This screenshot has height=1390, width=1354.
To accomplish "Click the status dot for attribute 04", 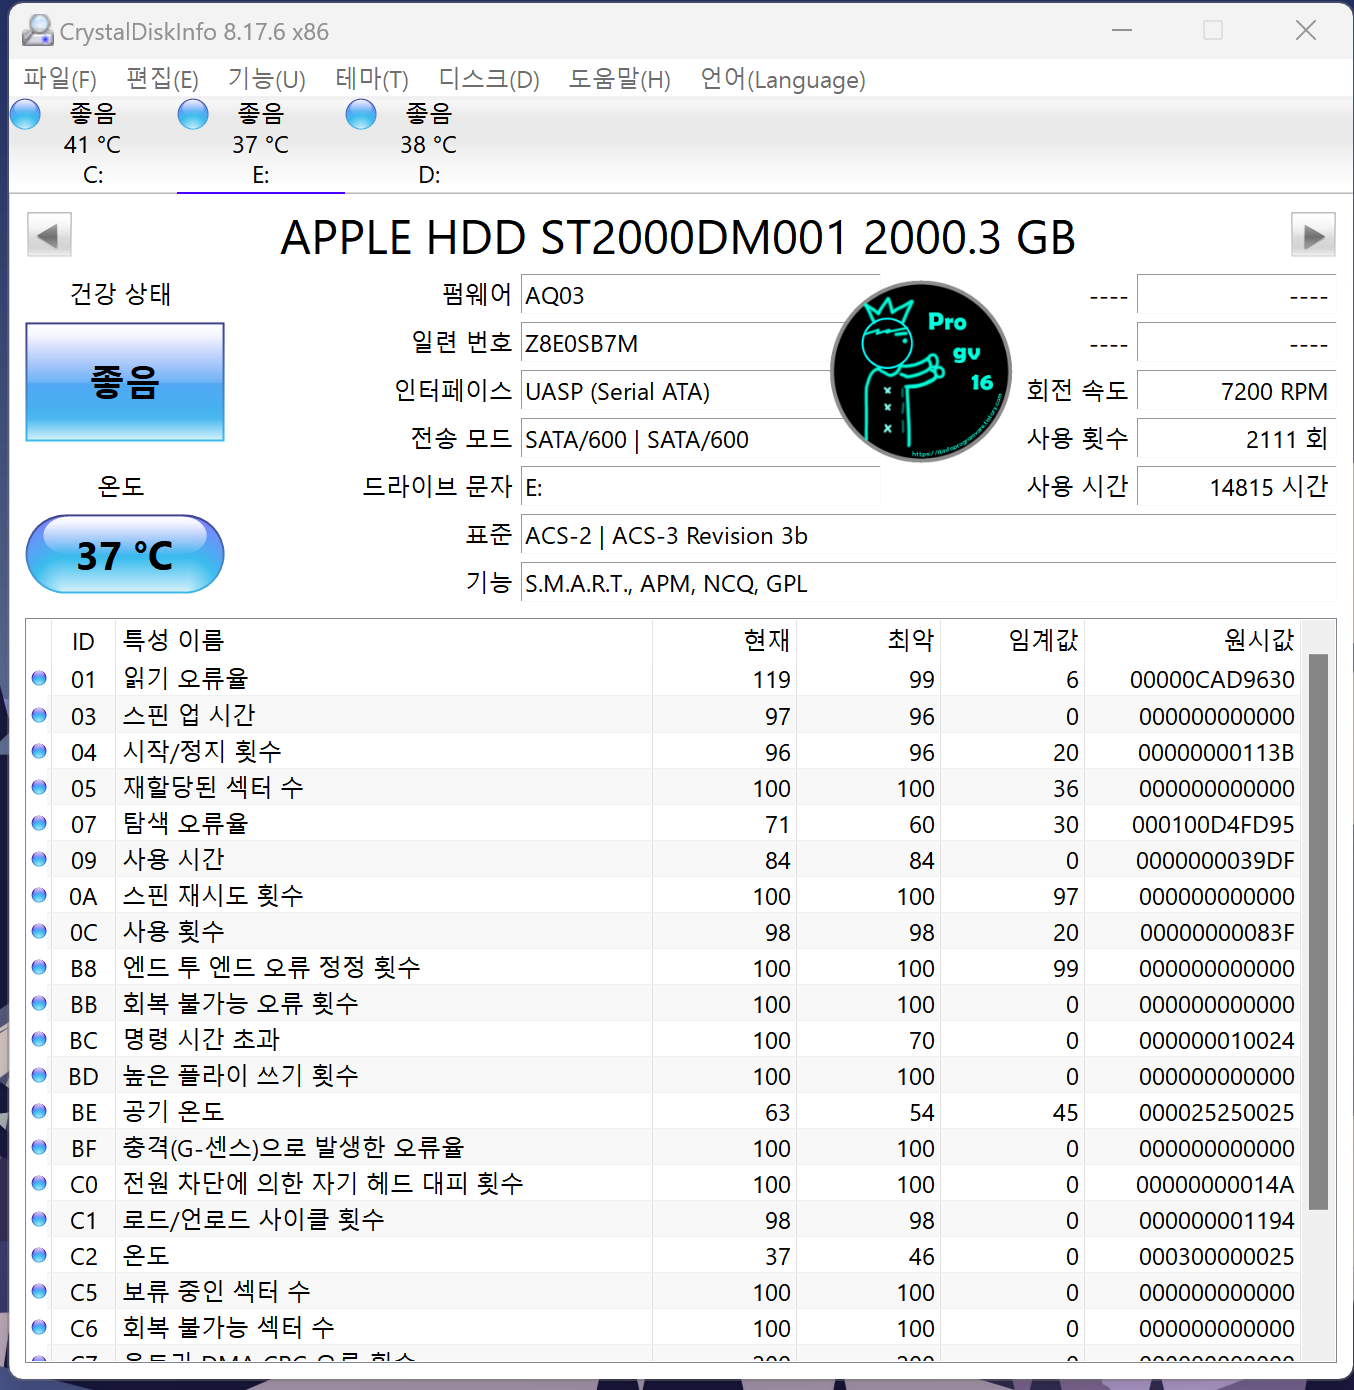I will coord(39,751).
